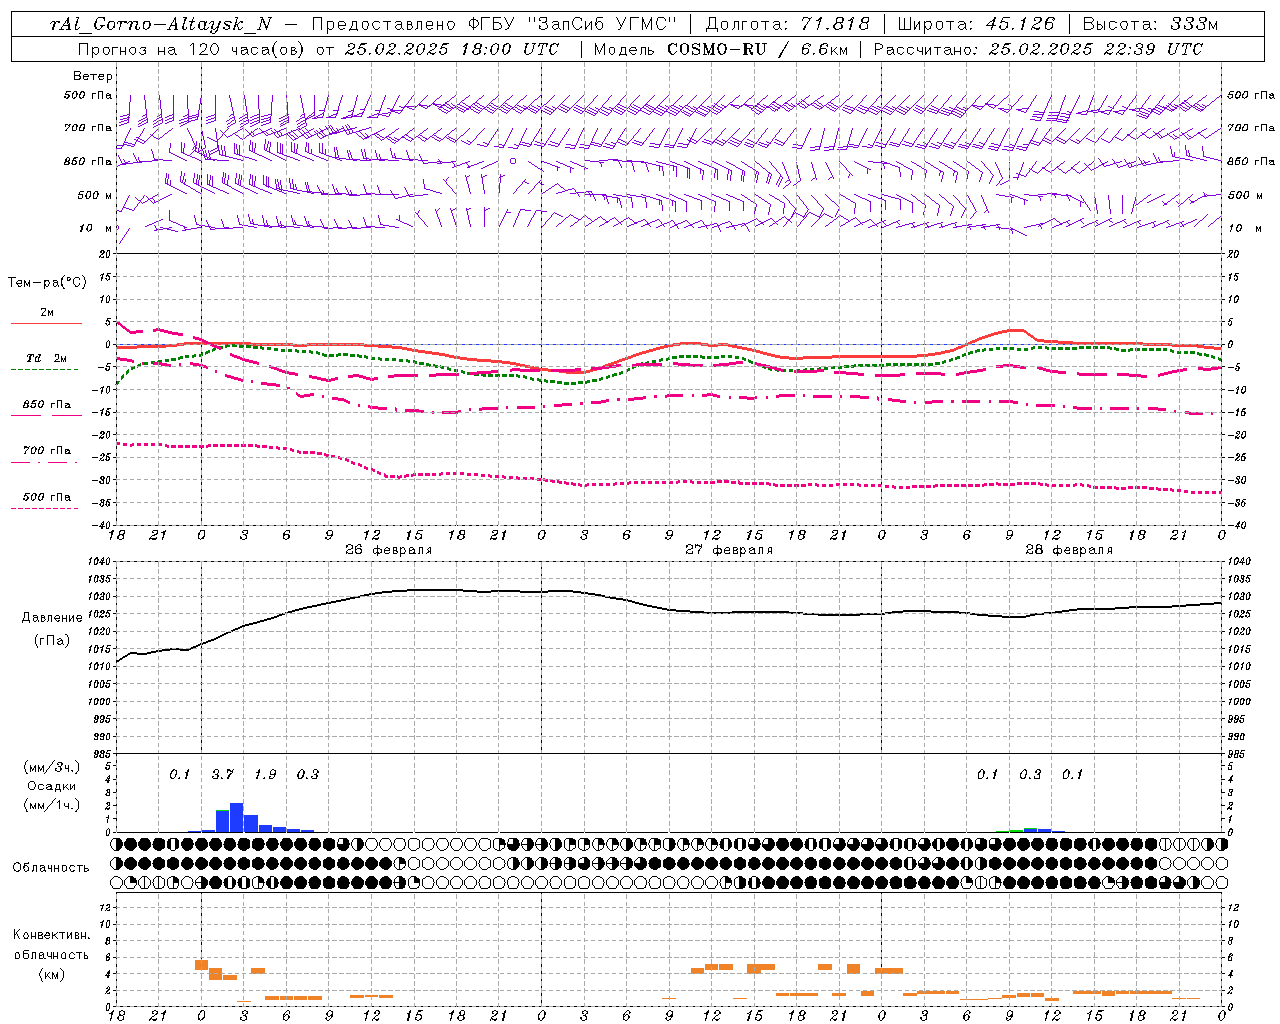Click the Td 2м dew point legend entry
The width and height of the screenshot is (1280, 1024).
coord(46,358)
